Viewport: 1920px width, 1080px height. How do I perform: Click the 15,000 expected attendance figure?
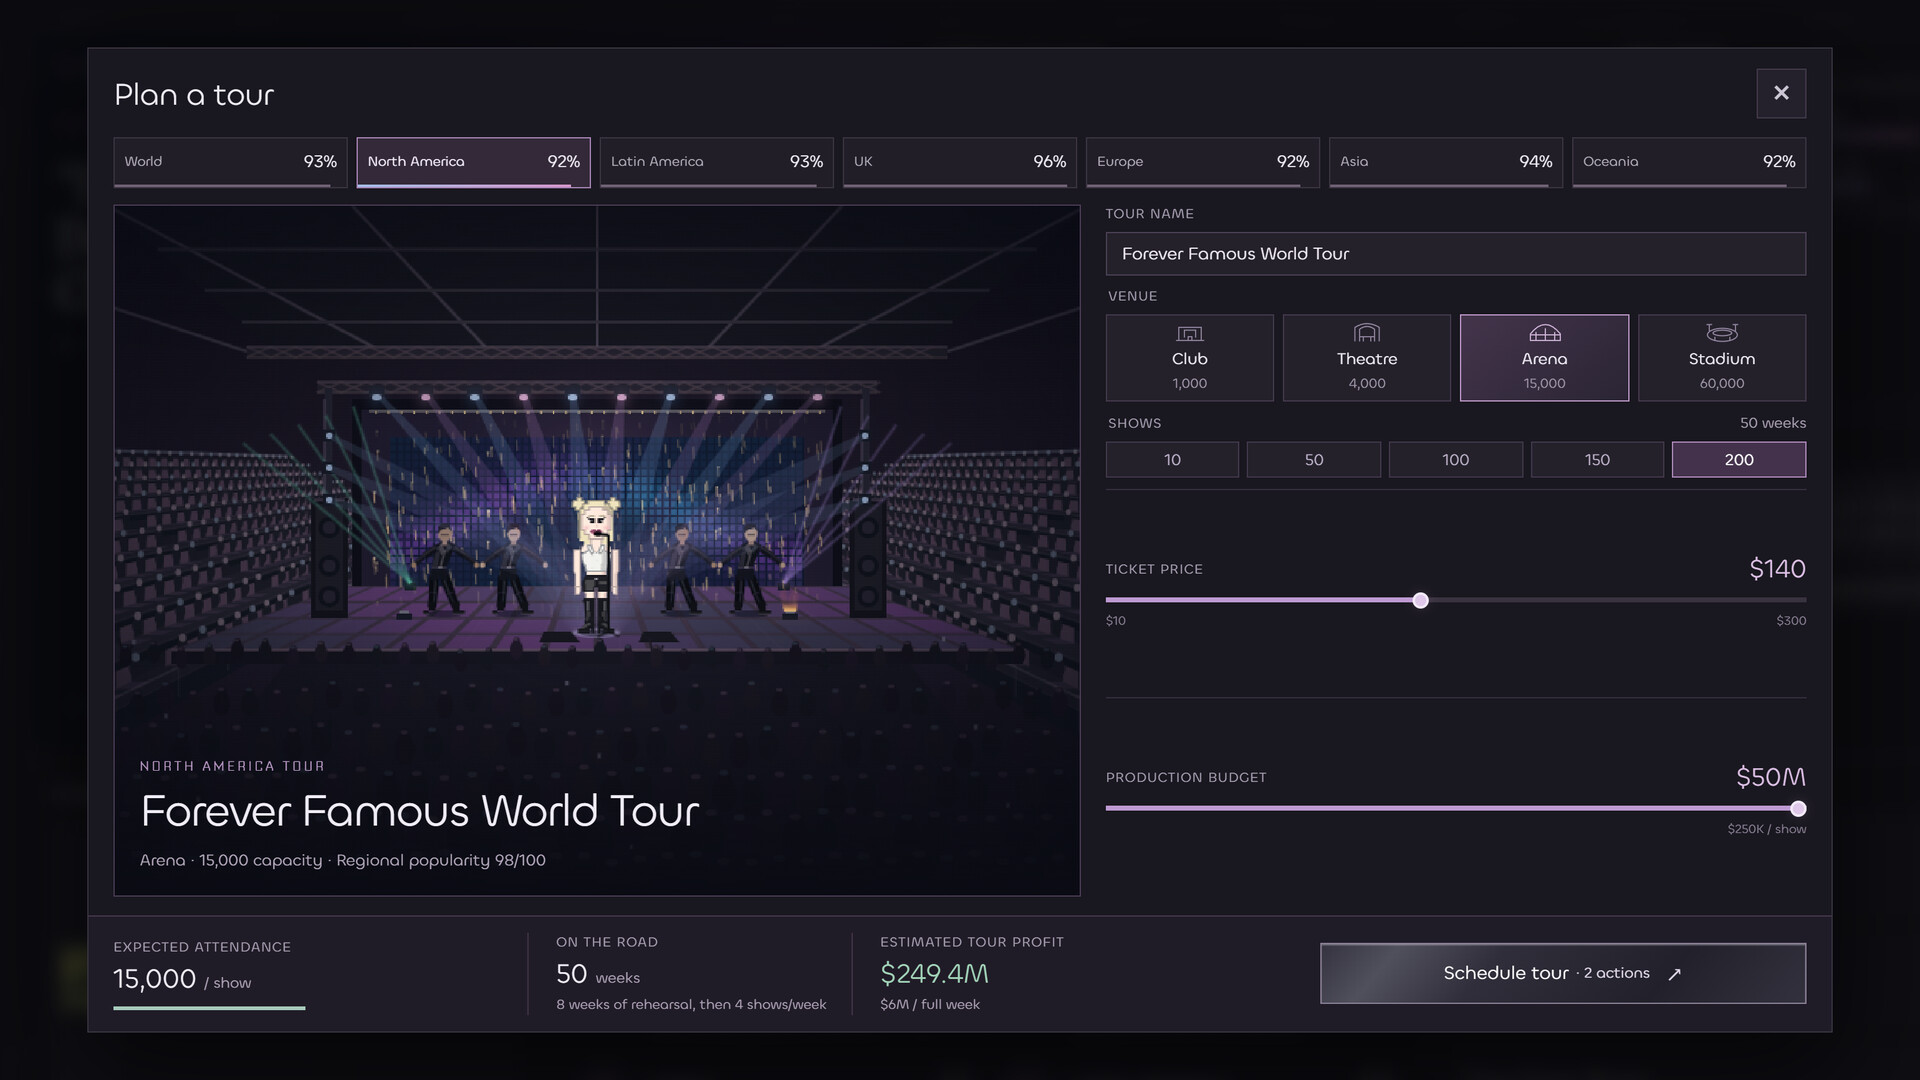tap(155, 979)
